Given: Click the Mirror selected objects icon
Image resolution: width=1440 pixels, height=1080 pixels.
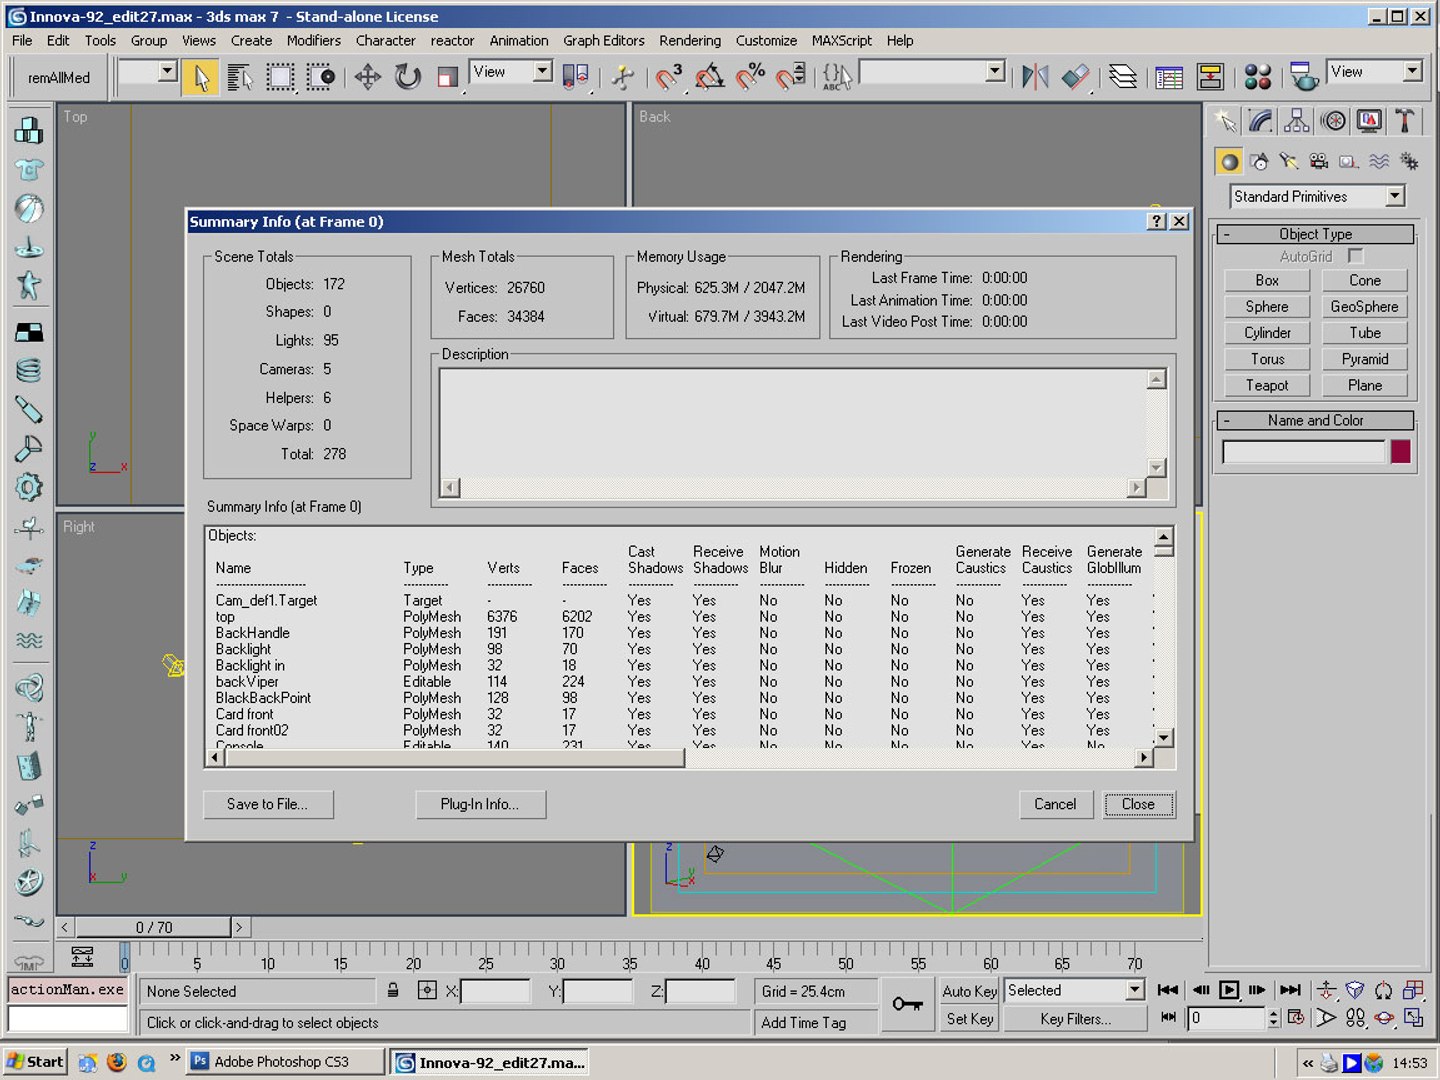Looking at the screenshot, I should click(x=1035, y=77).
